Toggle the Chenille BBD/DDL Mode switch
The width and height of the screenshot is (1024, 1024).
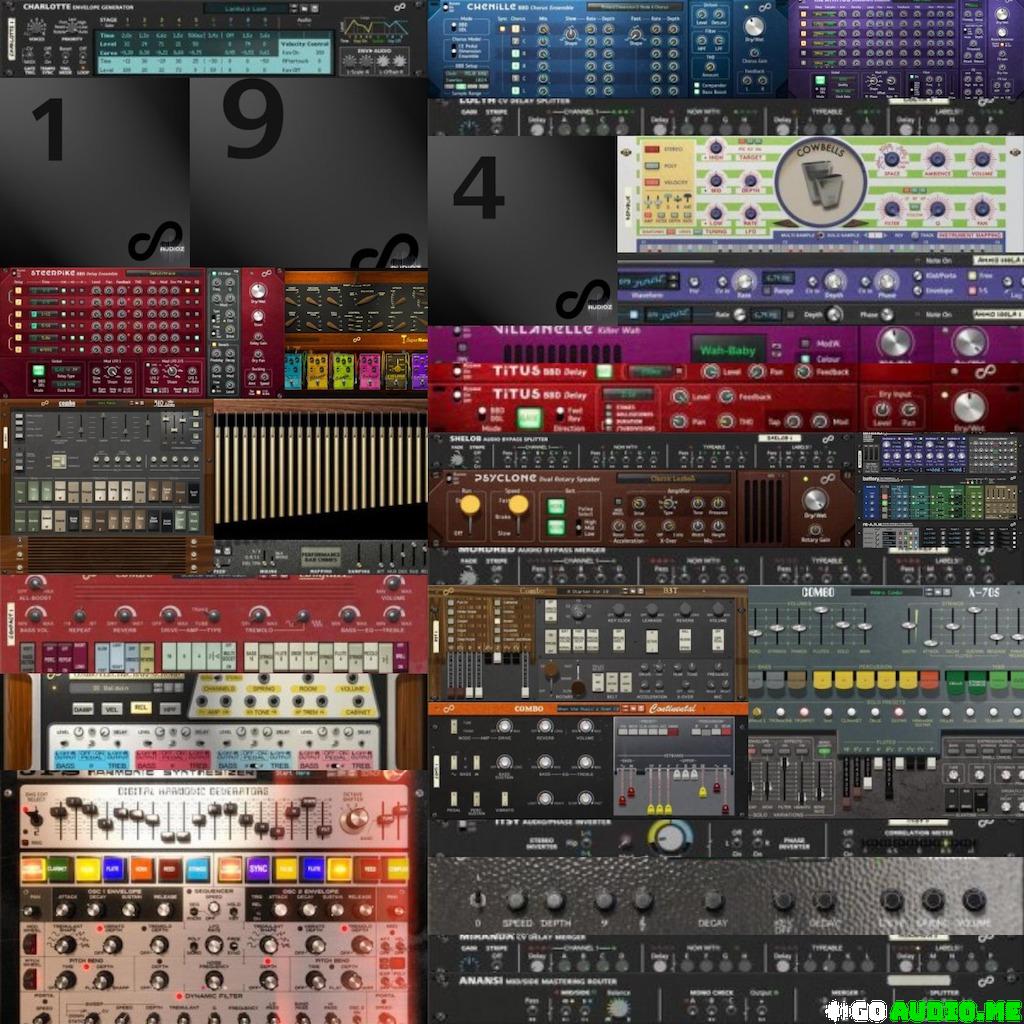tap(452, 27)
